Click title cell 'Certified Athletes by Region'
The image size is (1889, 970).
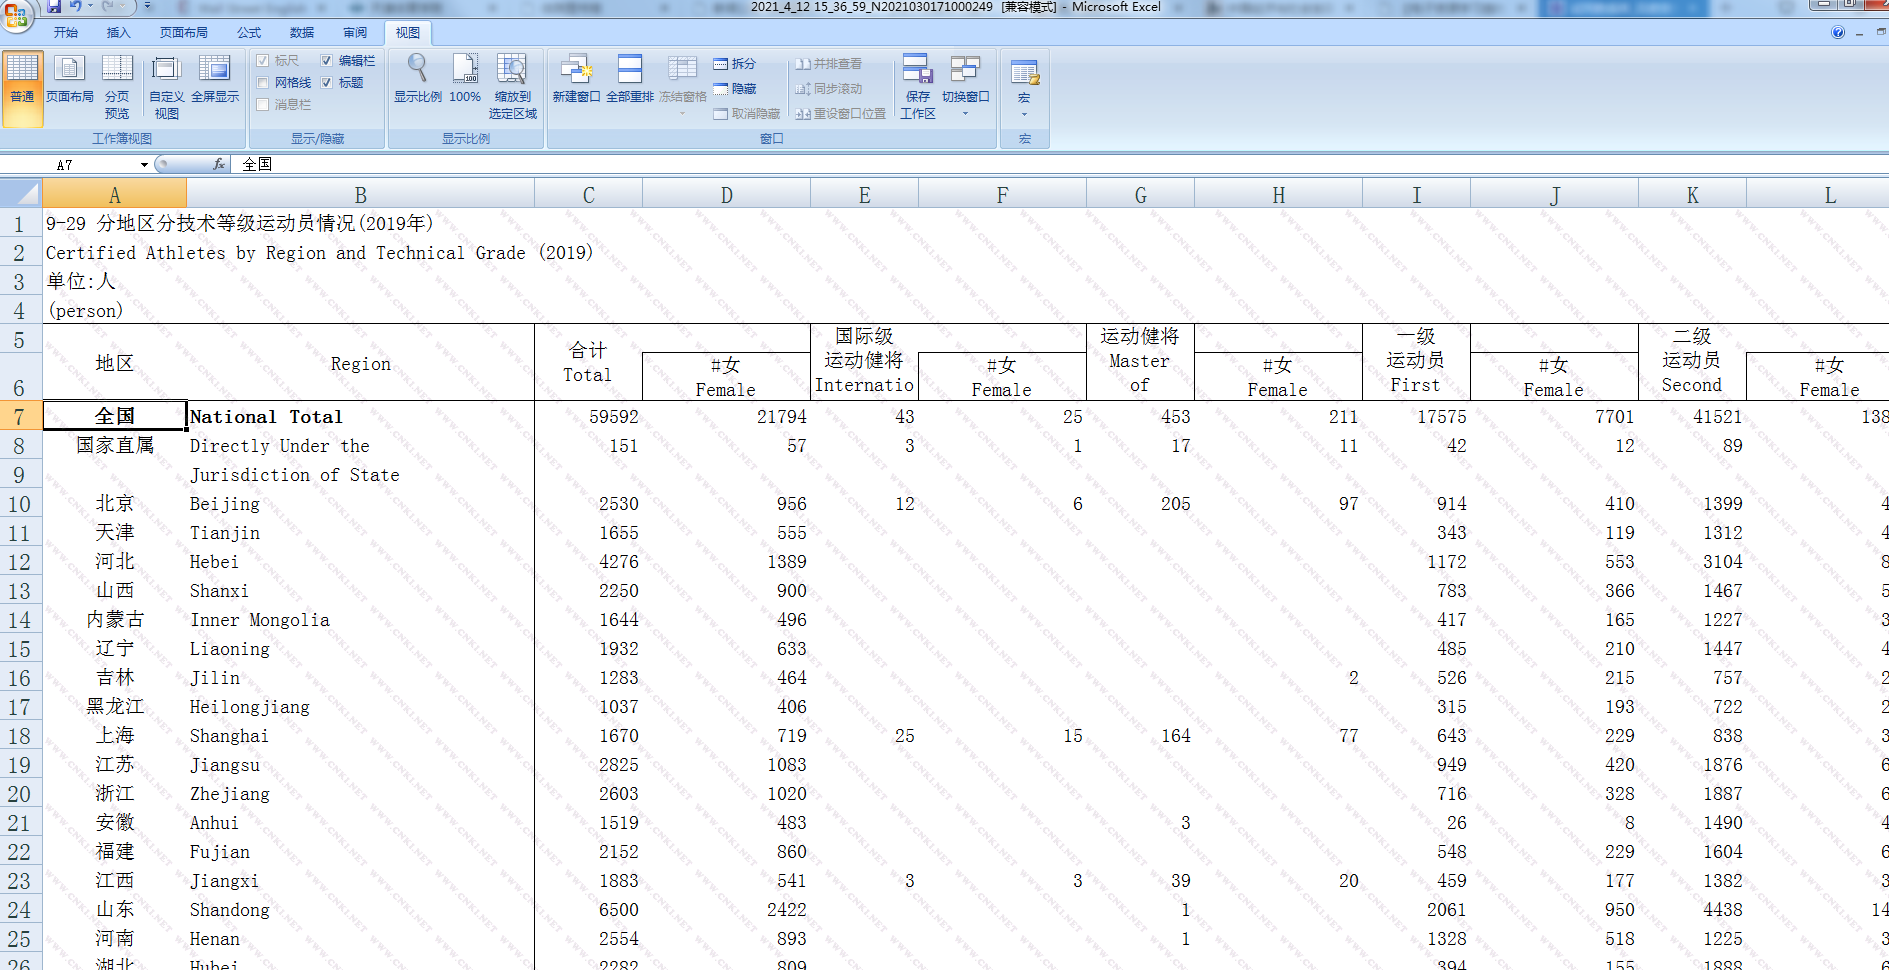coord(319,253)
